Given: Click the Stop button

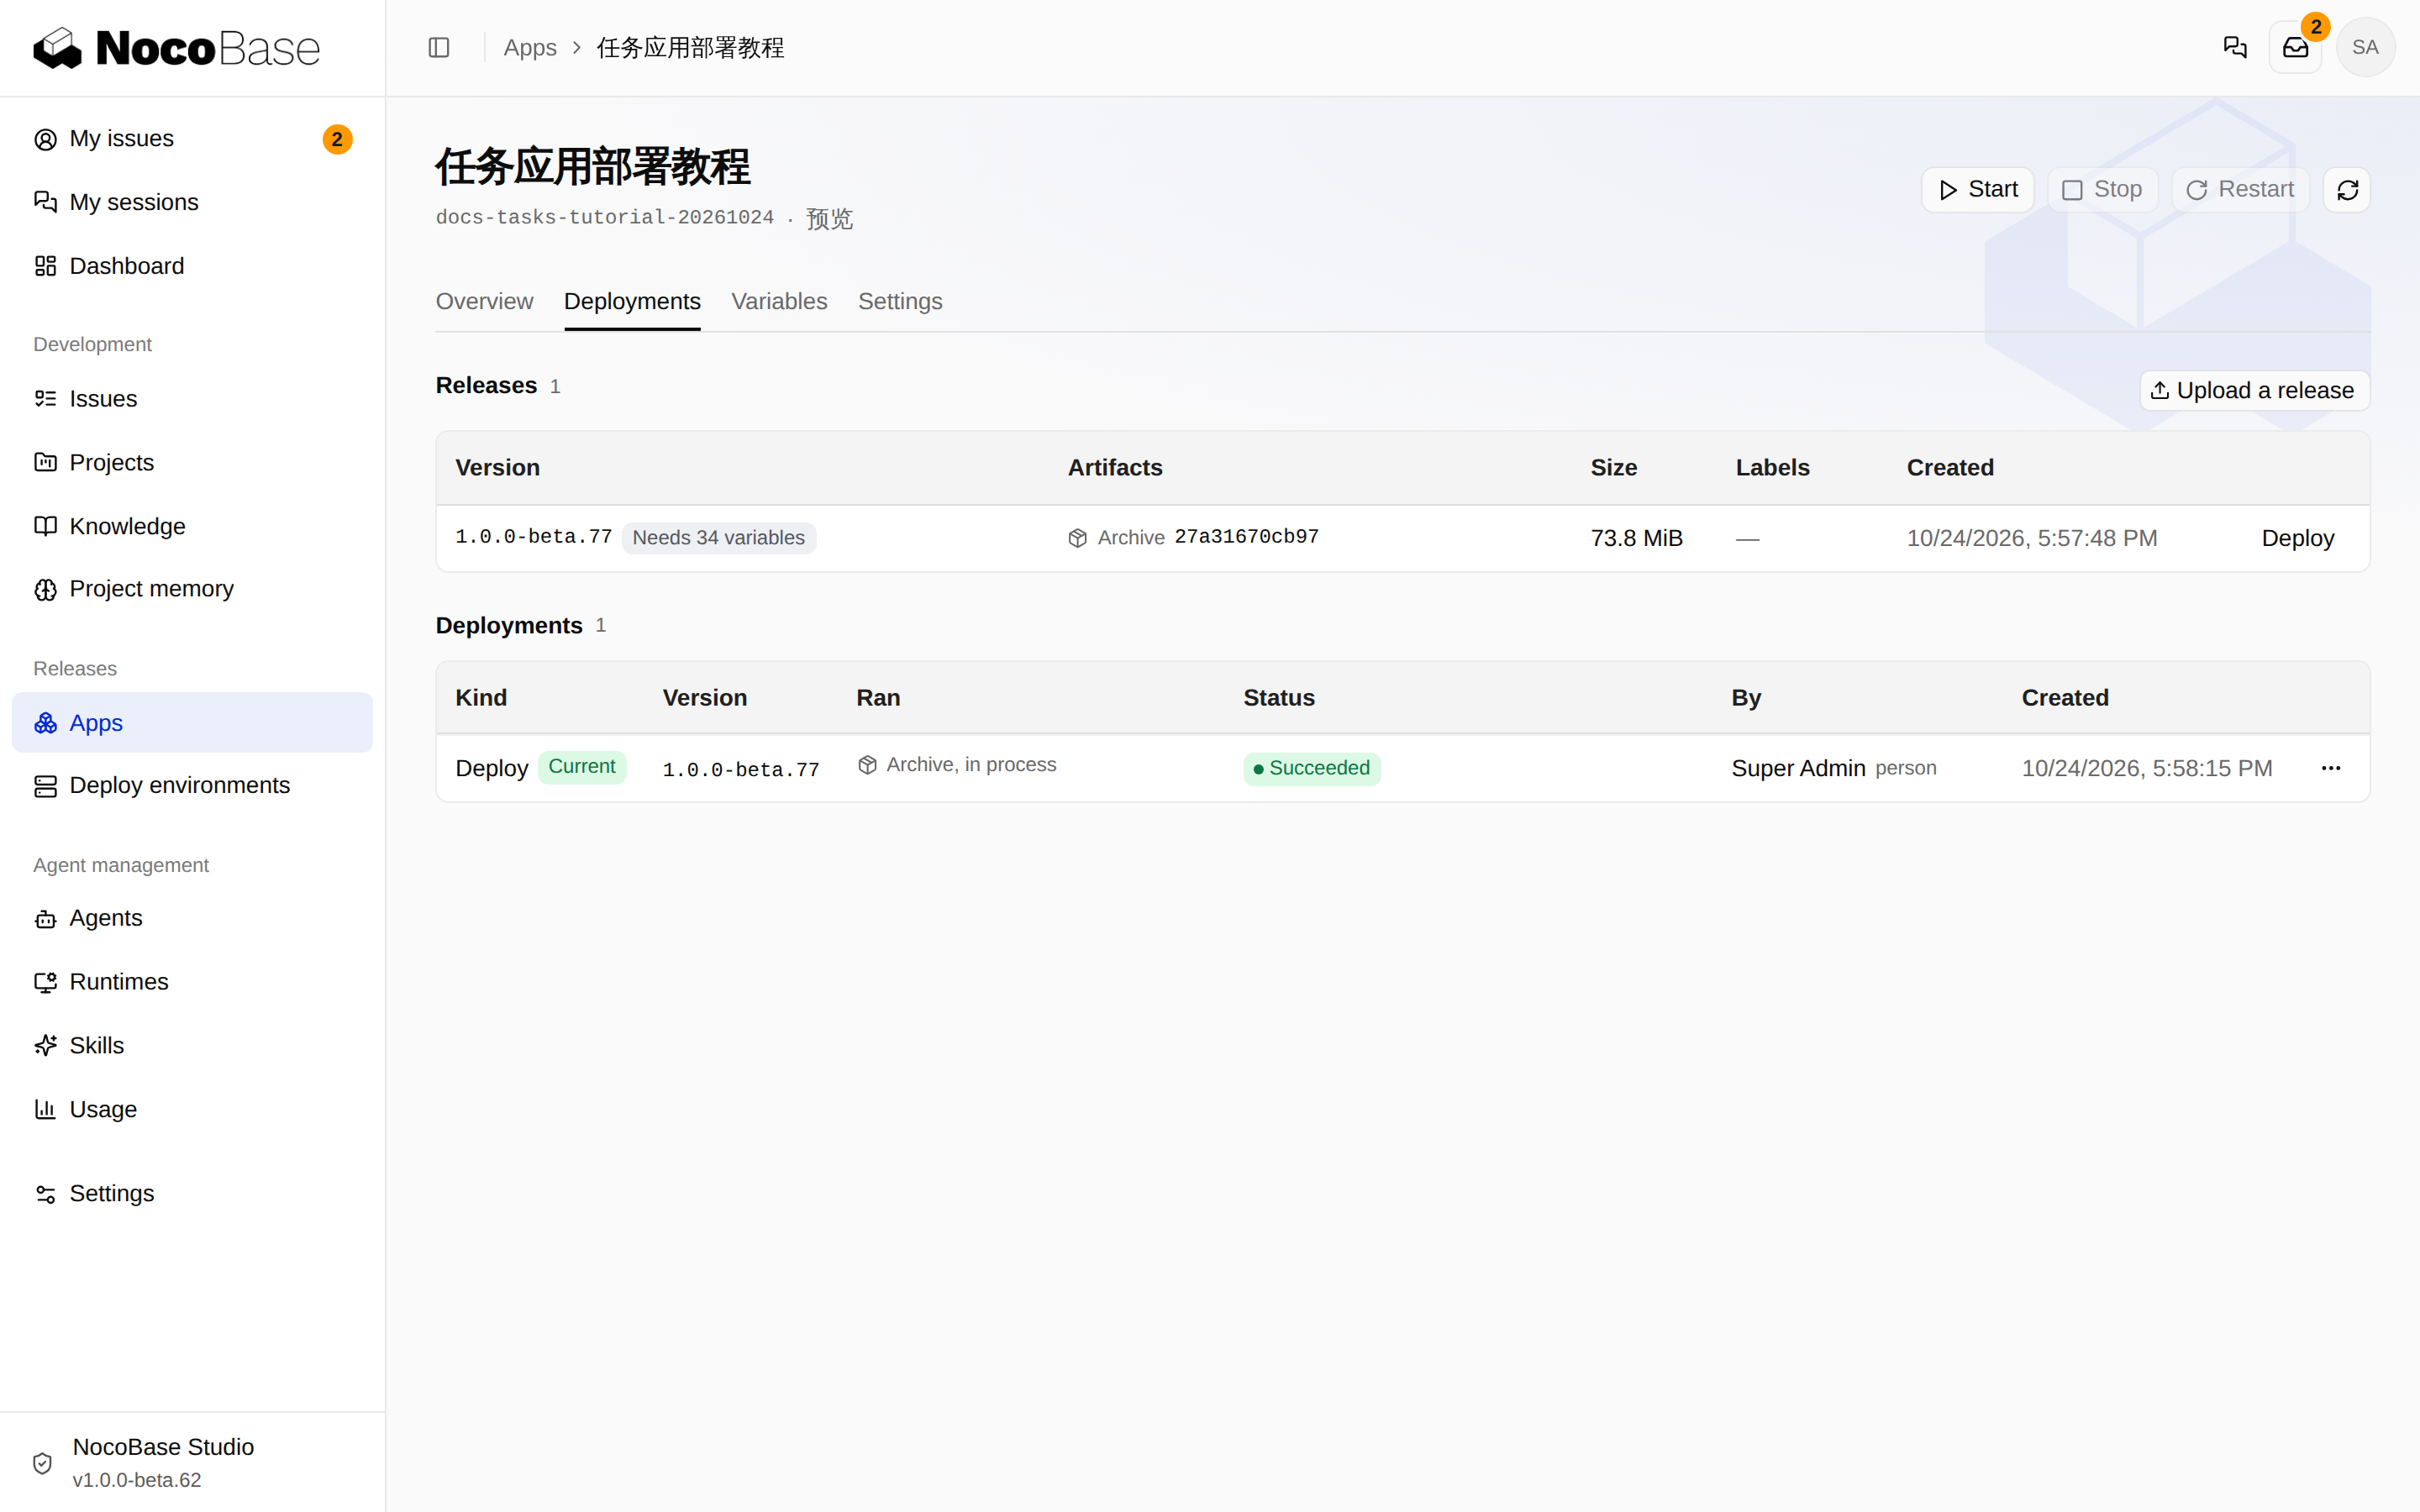Looking at the screenshot, I should (2102, 190).
